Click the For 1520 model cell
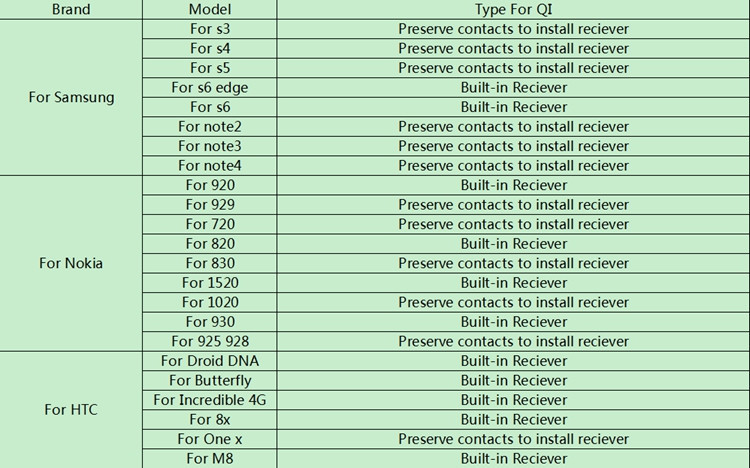The image size is (750, 468). pos(210,283)
